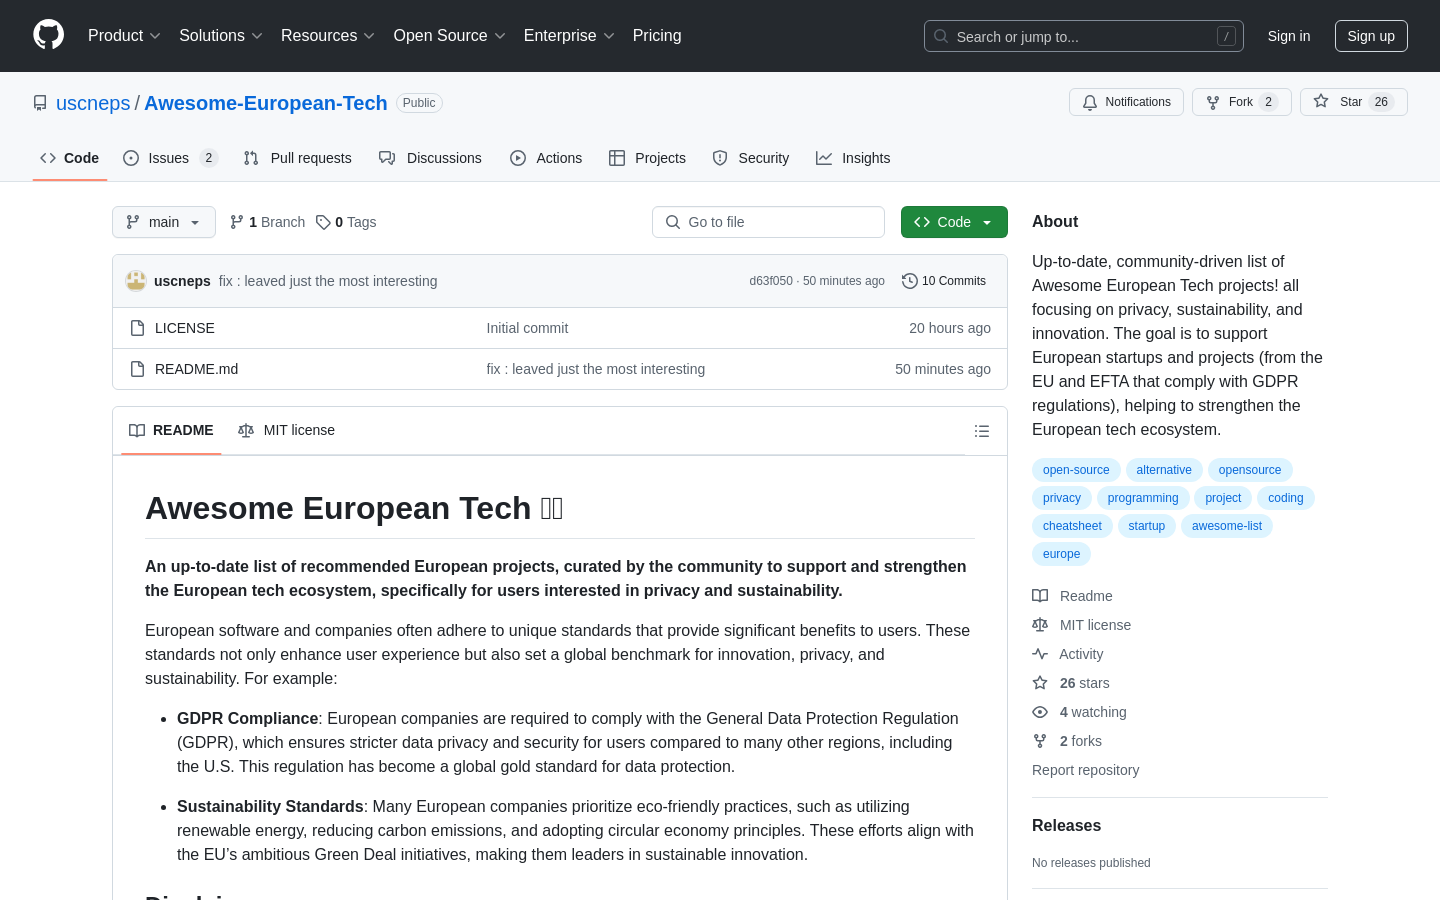The height and width of the screenshot is (900, 1440).
Task: Click Sign in
Action: (x=1289, y=36)
